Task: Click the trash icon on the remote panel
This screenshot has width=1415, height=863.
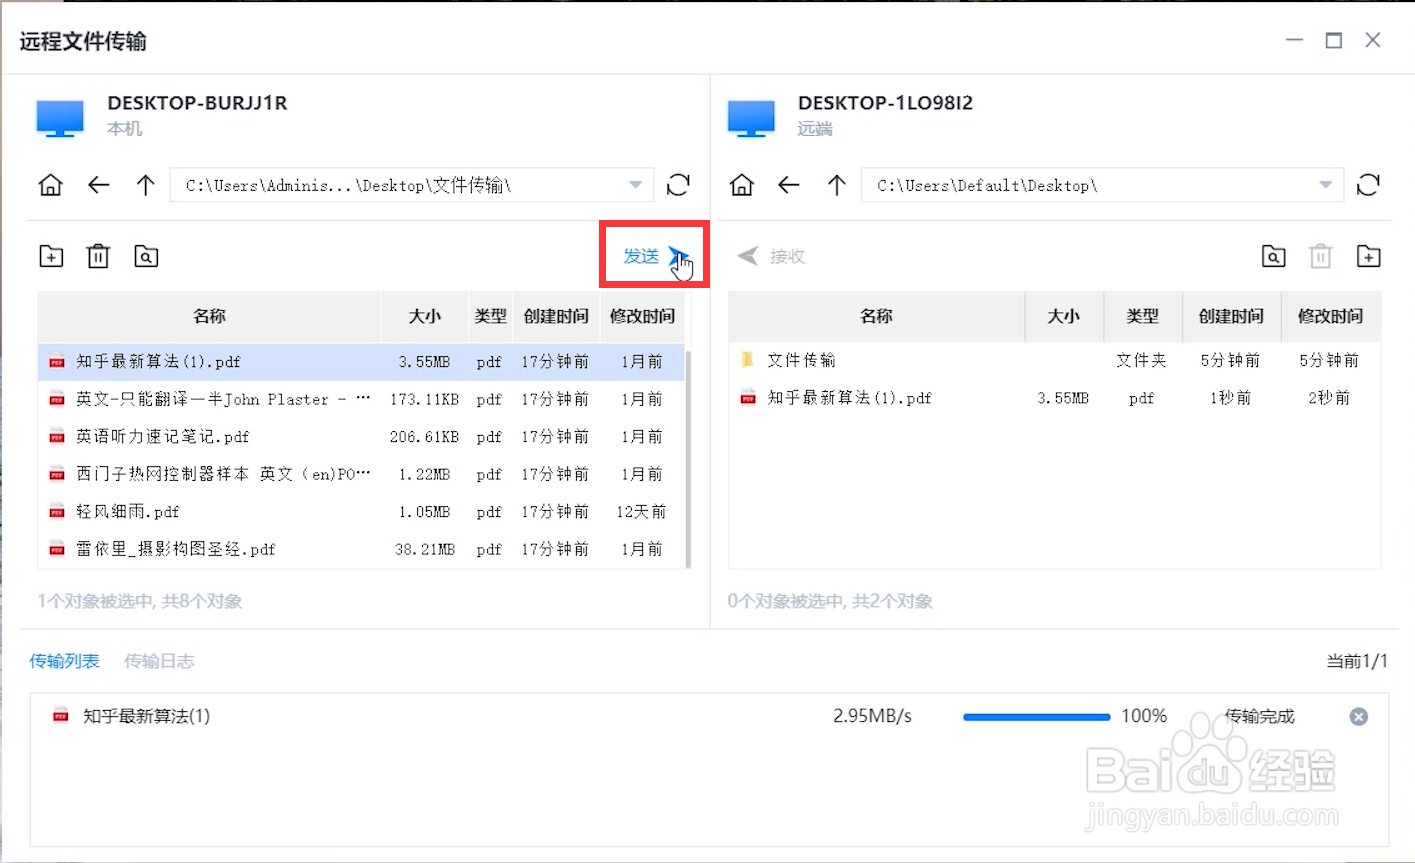Action: point(1321,256)
